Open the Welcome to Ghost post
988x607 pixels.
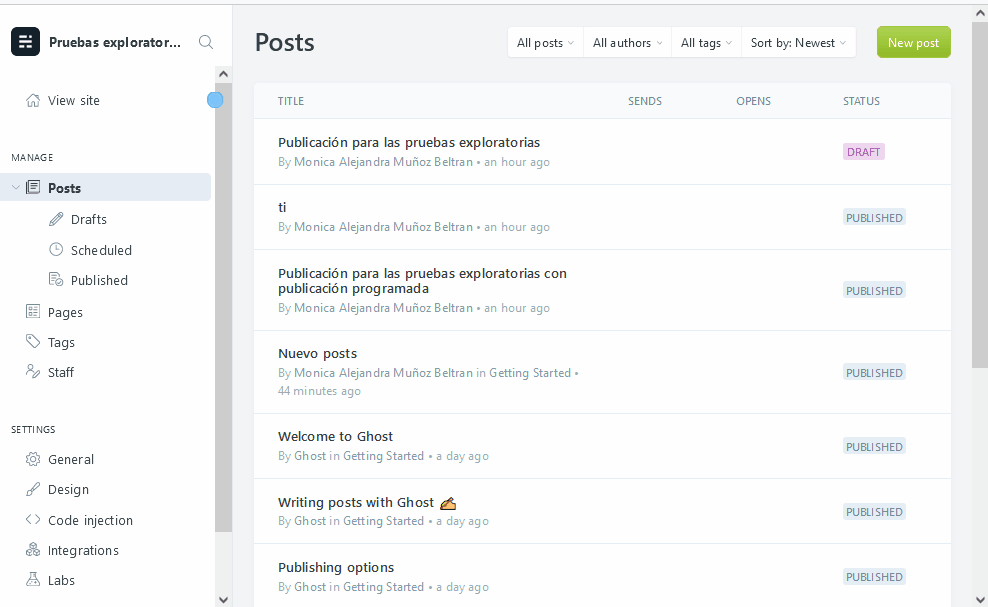coord(335,436)
